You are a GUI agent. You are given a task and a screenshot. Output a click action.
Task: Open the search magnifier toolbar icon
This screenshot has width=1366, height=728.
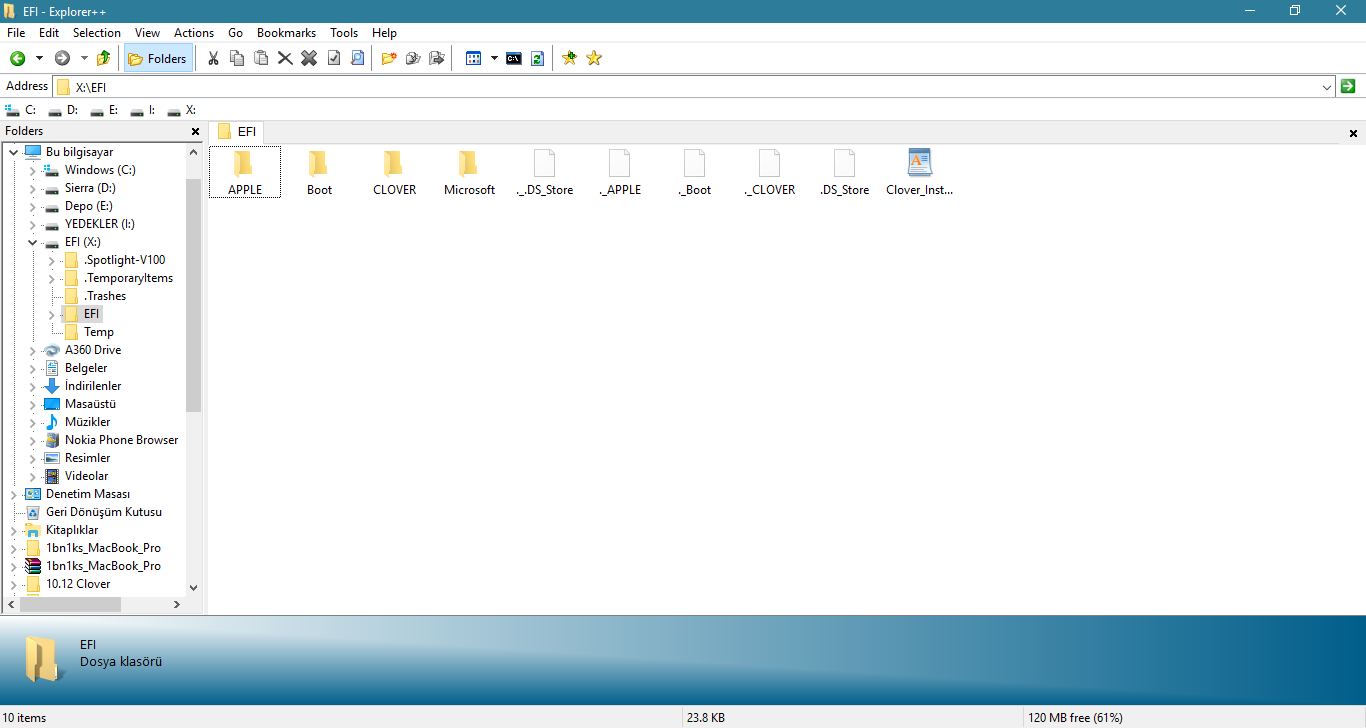(357, 58)
